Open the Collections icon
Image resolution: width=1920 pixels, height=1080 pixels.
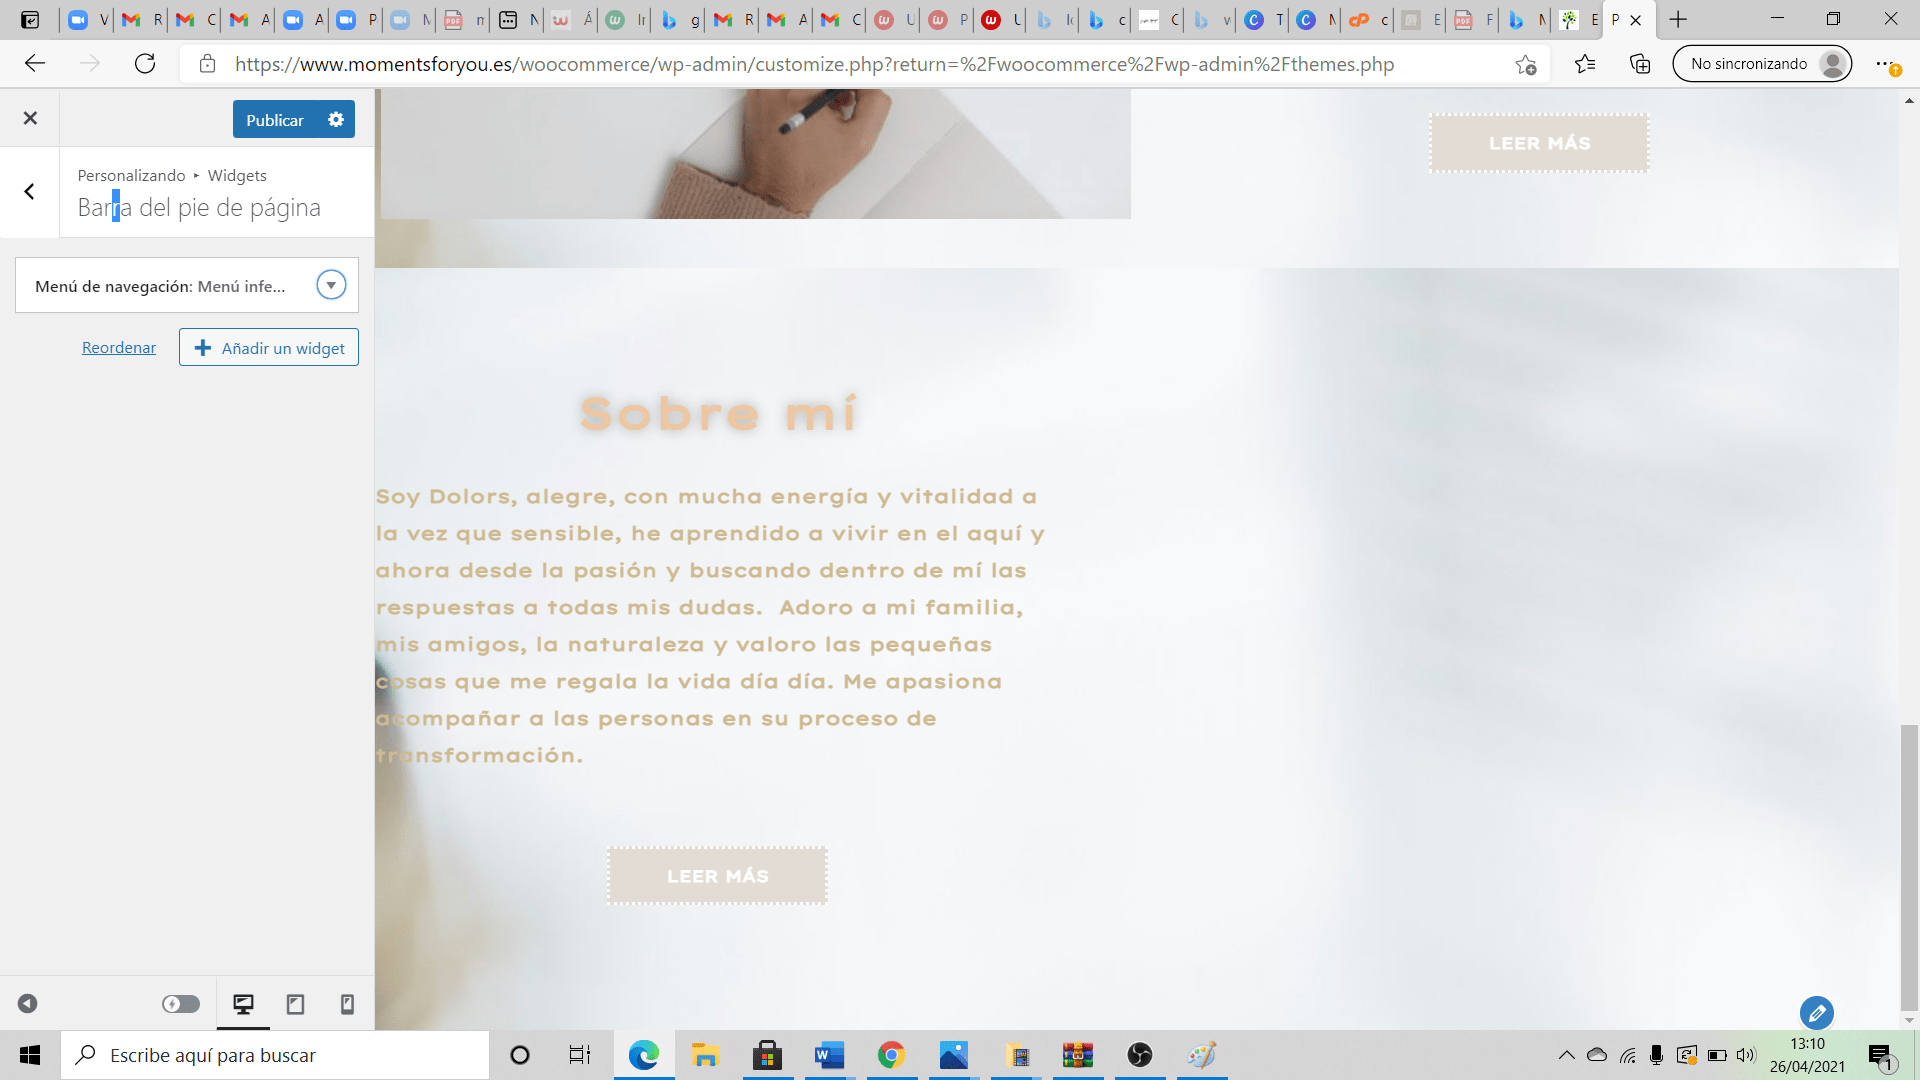(x=1640, y=64)
